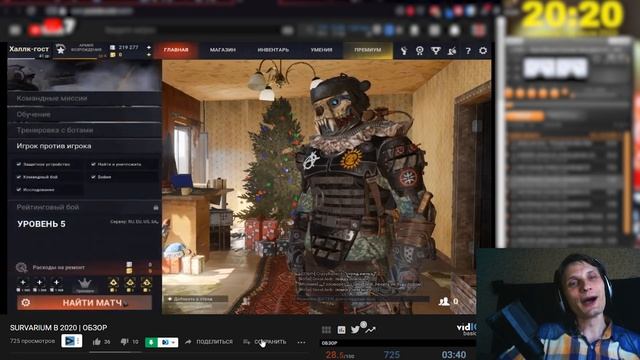Click the thumbs up like icon
Viewport: 640px width, 360px height.
96,342
